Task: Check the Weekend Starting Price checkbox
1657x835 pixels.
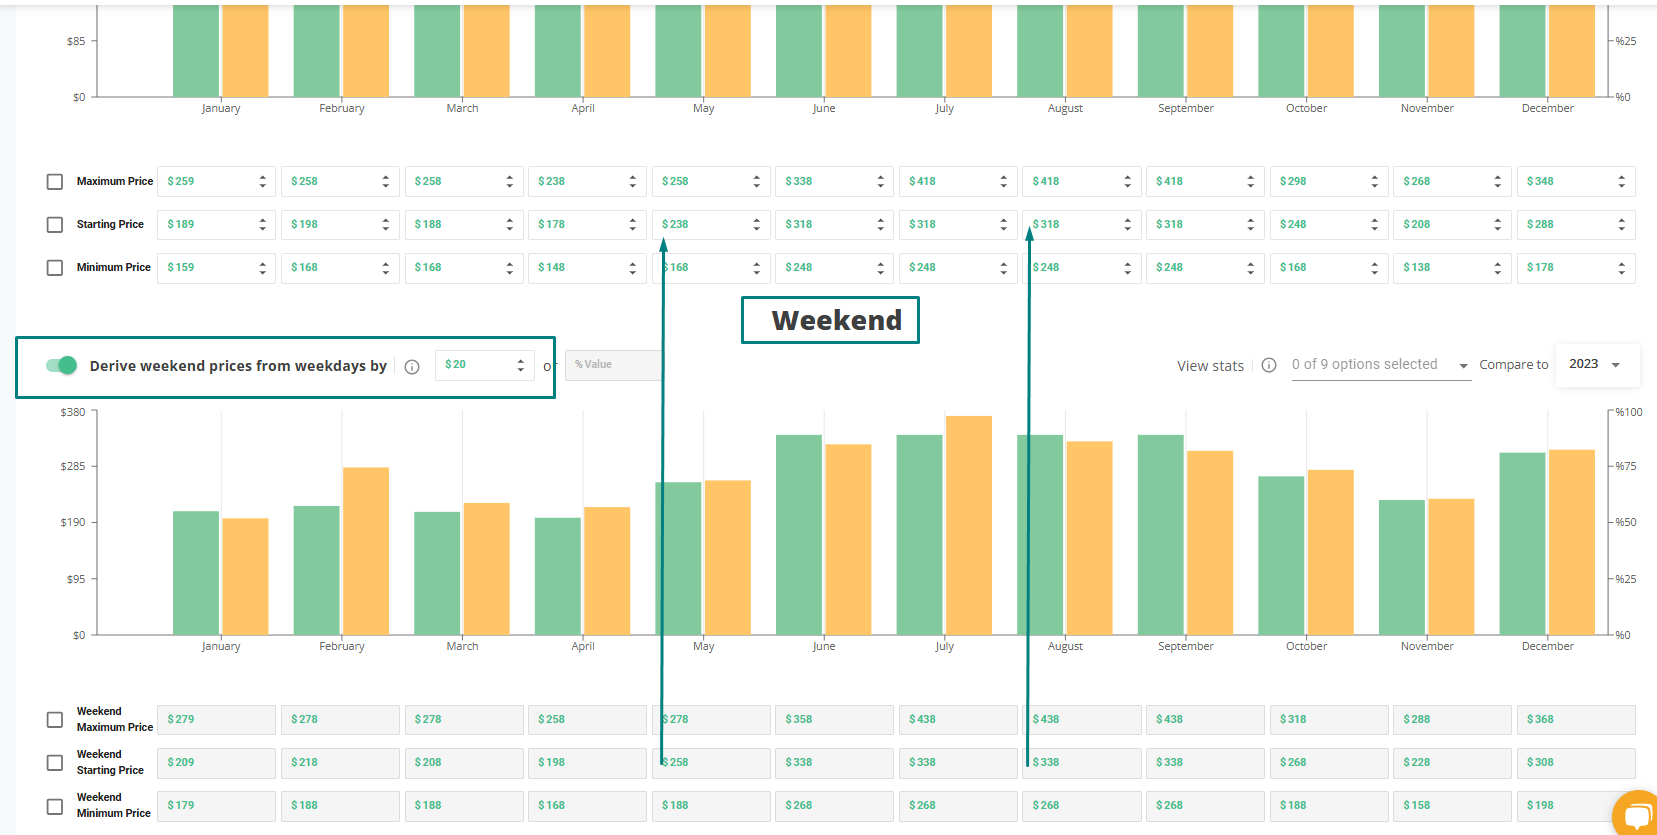Action: pyautogui.click(x=55, y=763)
